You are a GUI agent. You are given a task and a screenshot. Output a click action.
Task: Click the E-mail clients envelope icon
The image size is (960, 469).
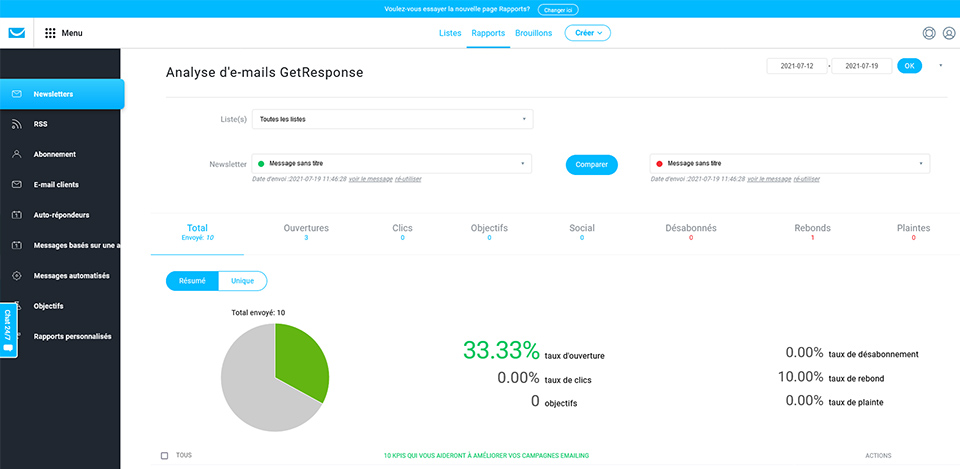tap(17, 184)
